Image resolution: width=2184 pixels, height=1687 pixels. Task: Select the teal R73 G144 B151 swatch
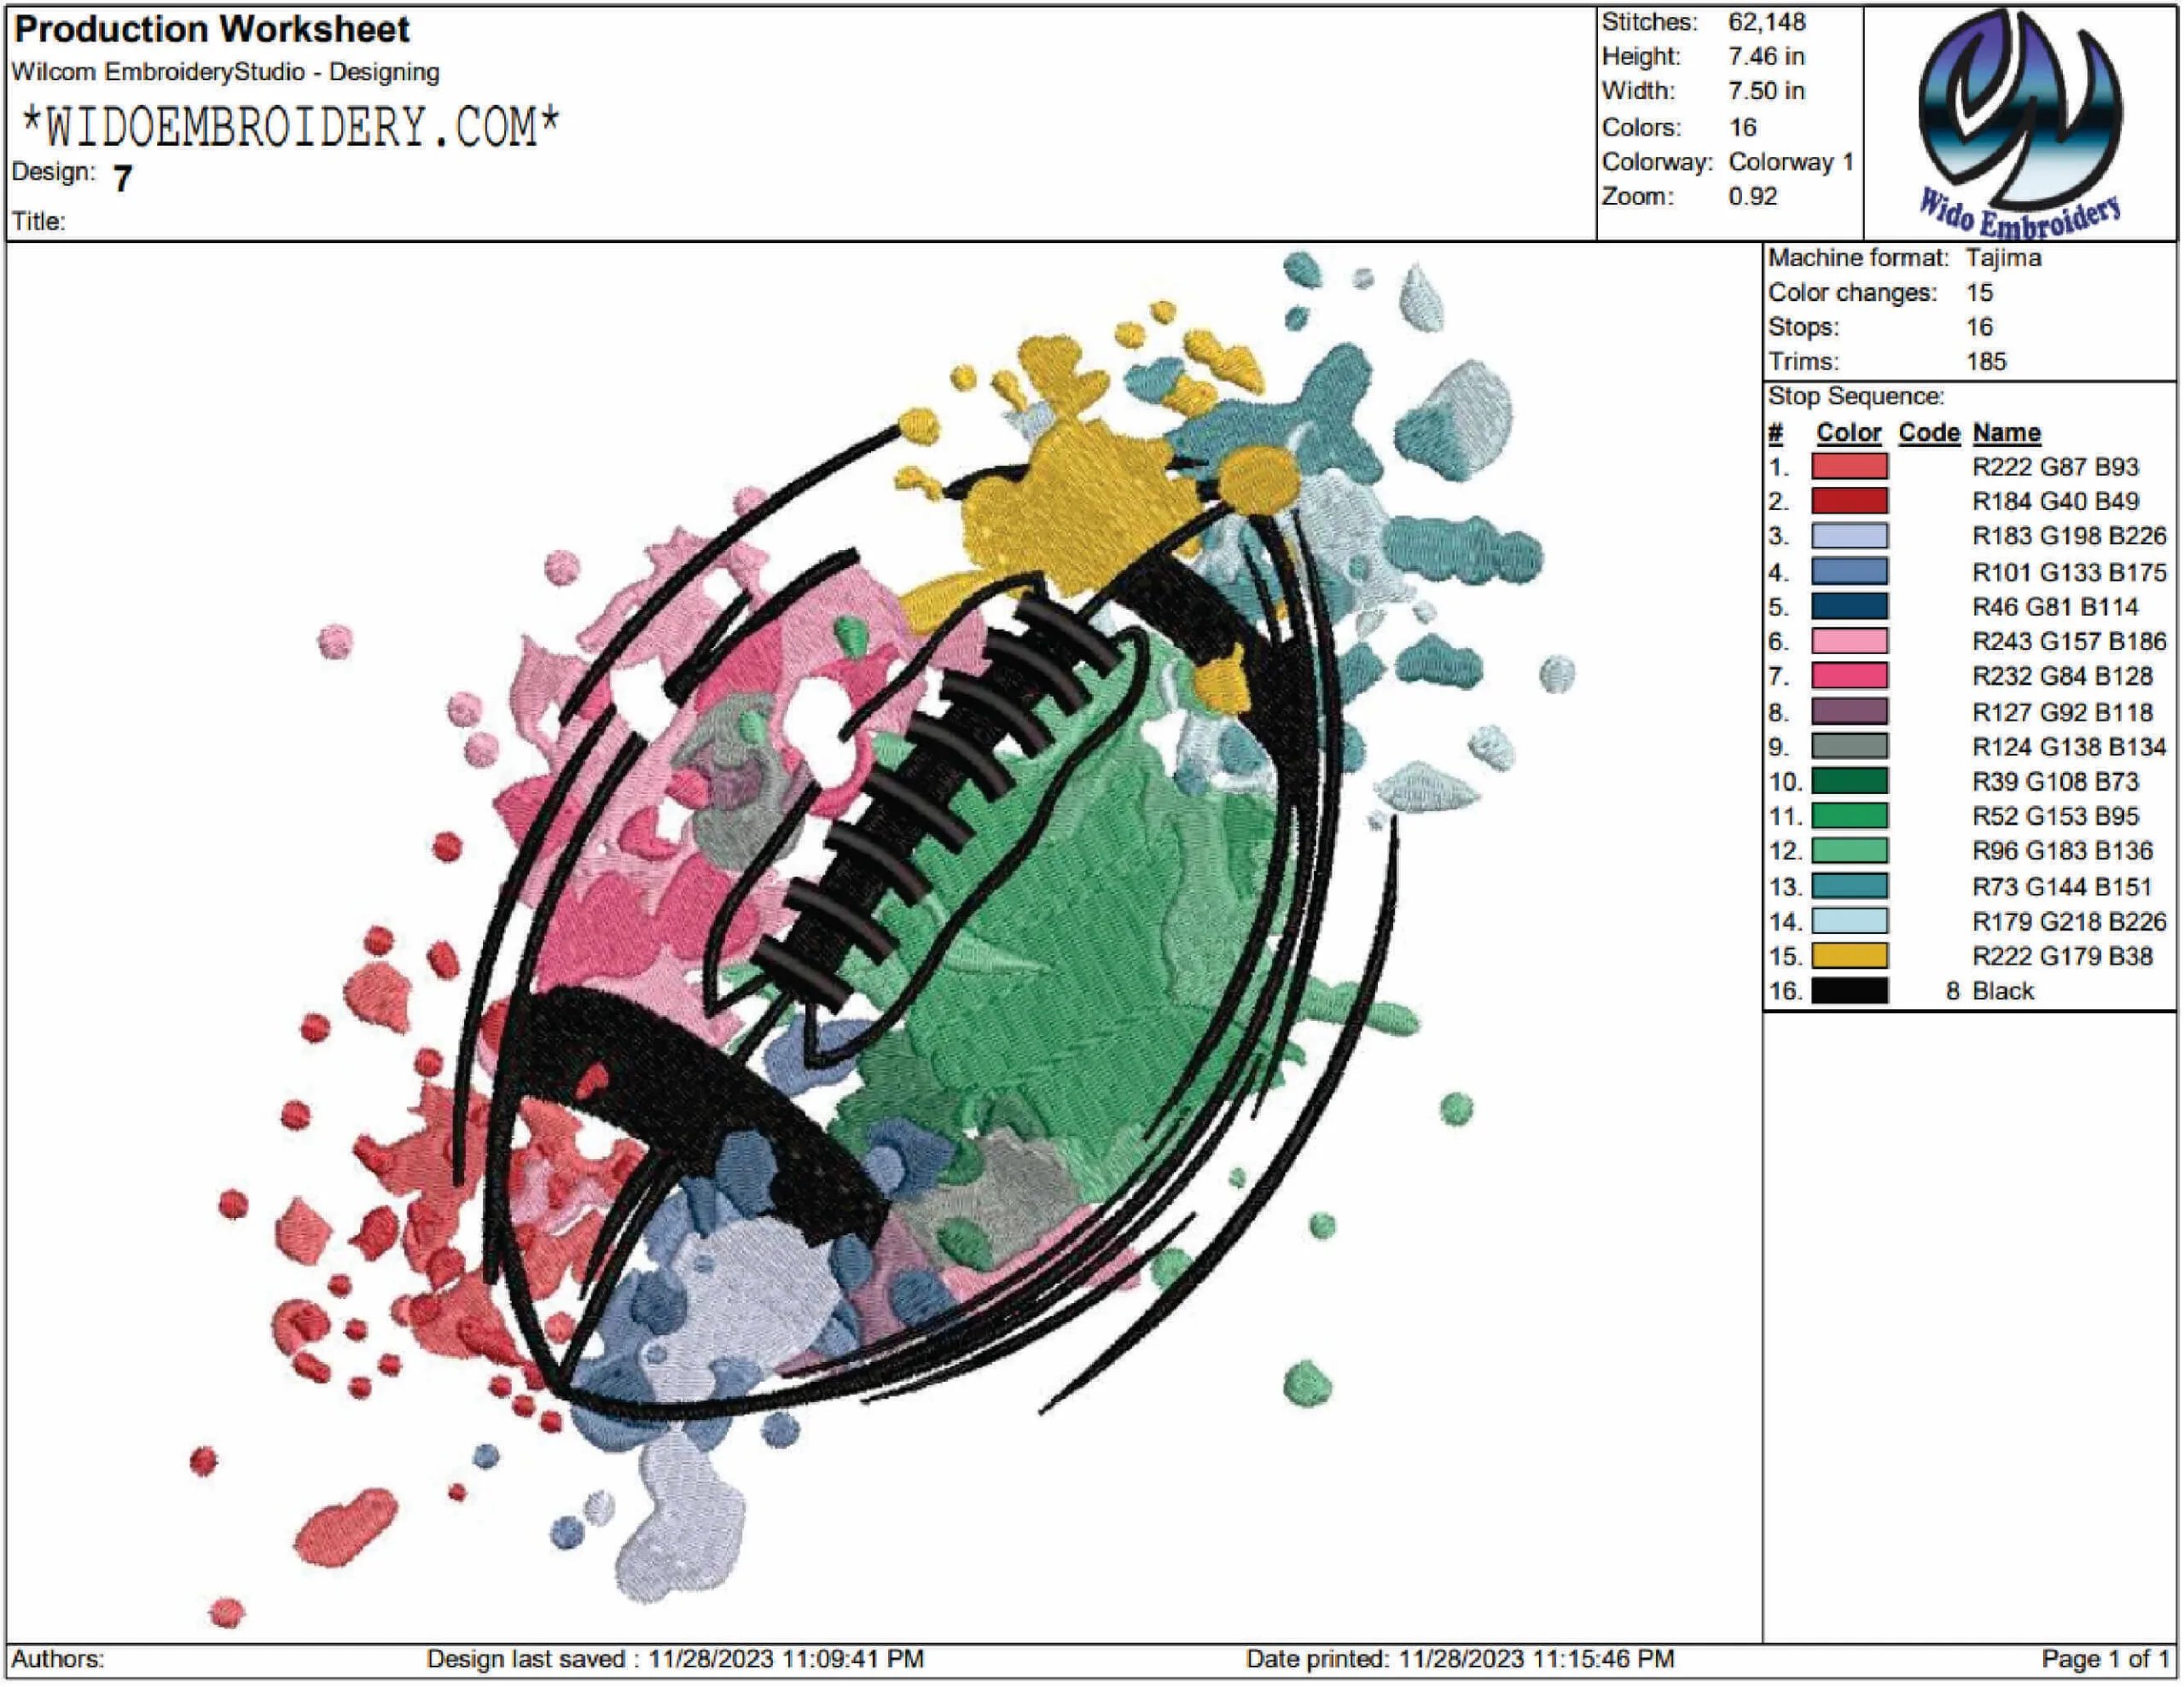coord(1849,886)
